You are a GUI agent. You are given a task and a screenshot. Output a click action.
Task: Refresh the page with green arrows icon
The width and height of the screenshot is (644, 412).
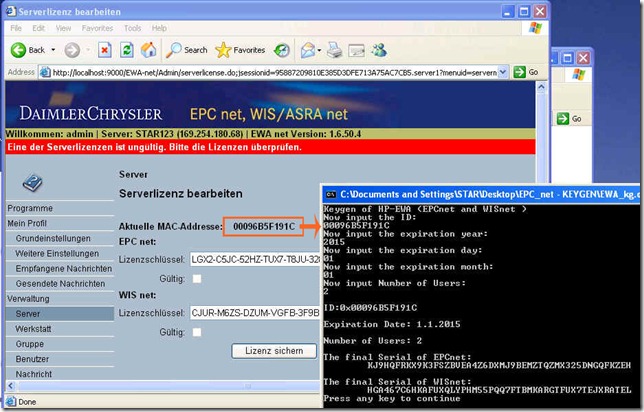127,50
